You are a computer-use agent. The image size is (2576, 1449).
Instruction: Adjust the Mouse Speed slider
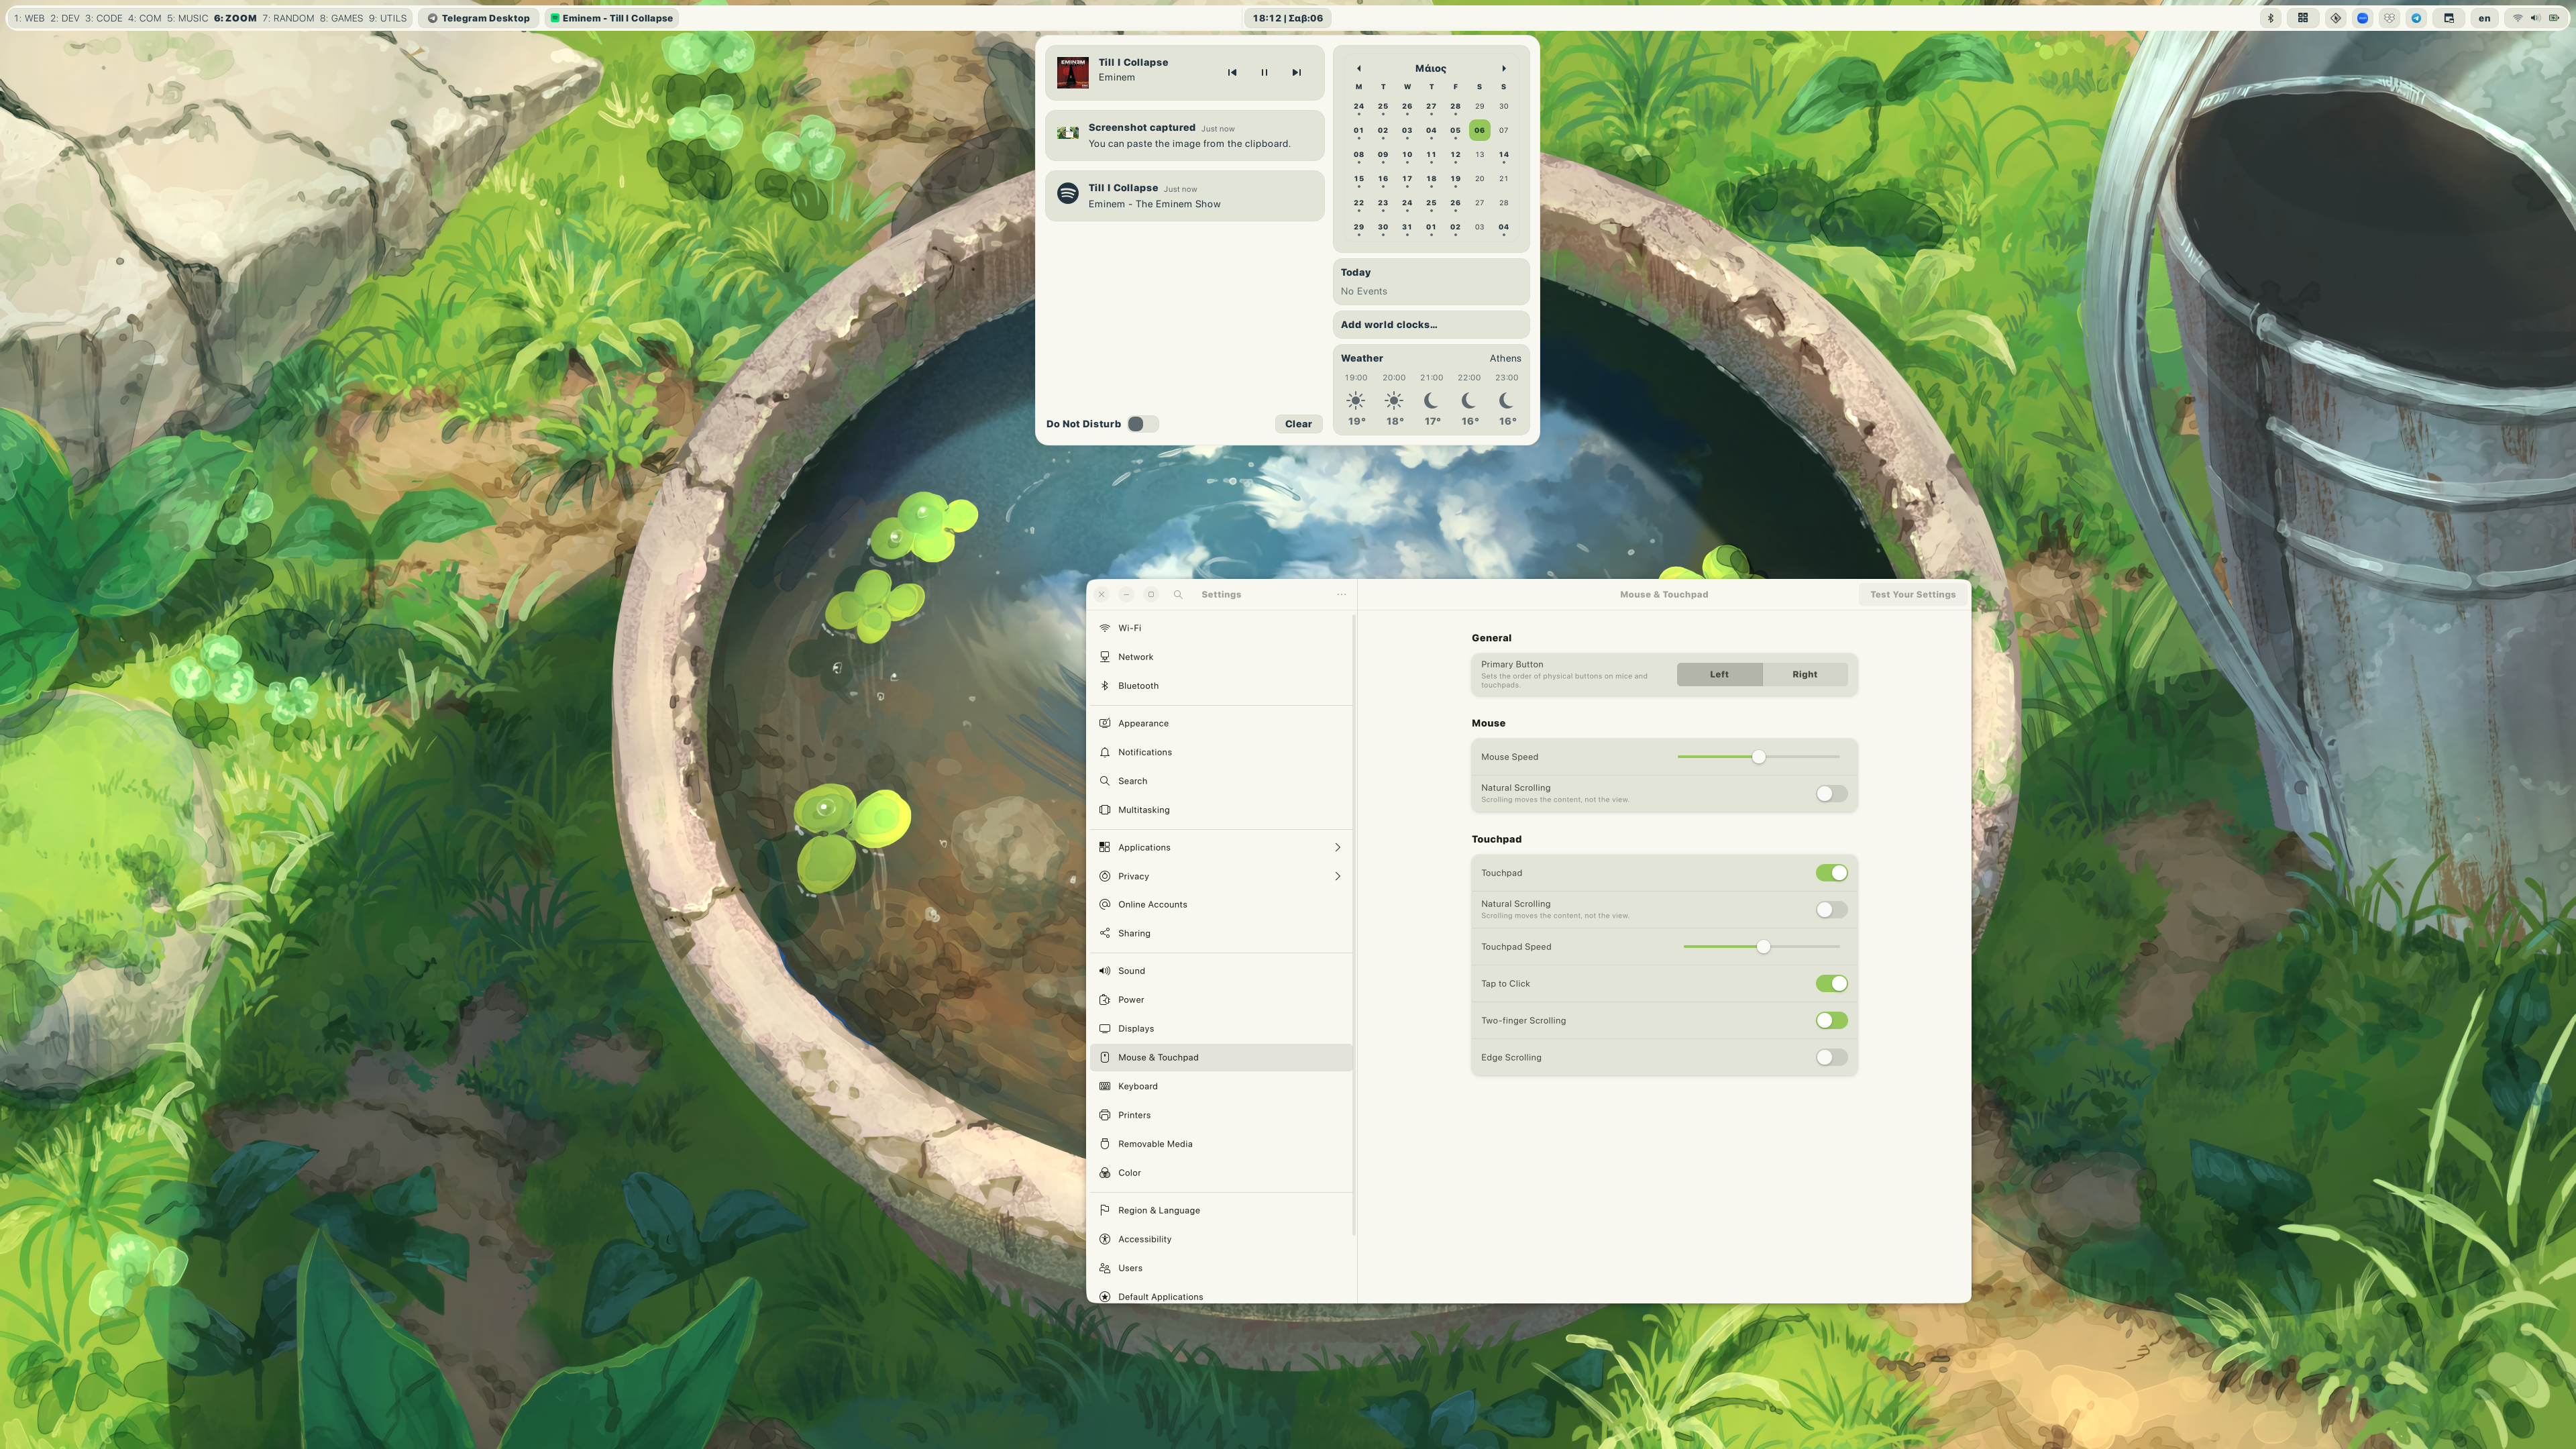[x=1758, y=757]
